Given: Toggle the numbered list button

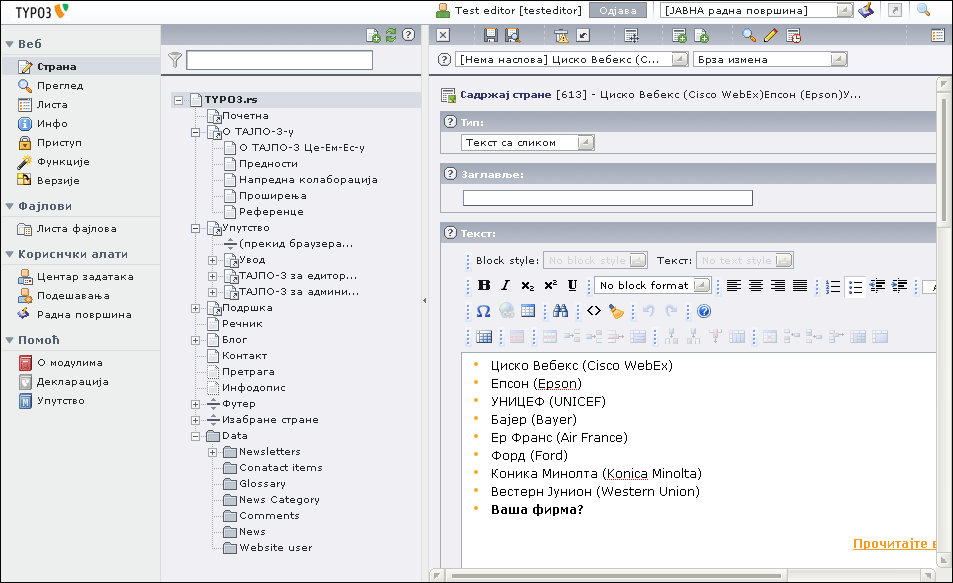Looking at the screenshot, I should (x=833, y=286).
